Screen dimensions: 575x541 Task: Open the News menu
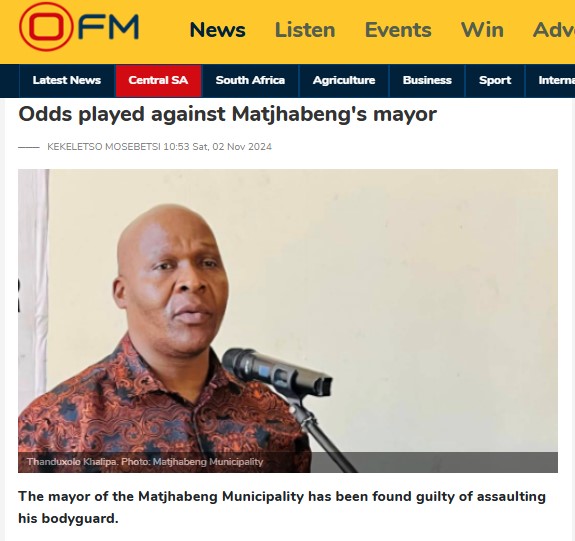(x=217, y=30)
